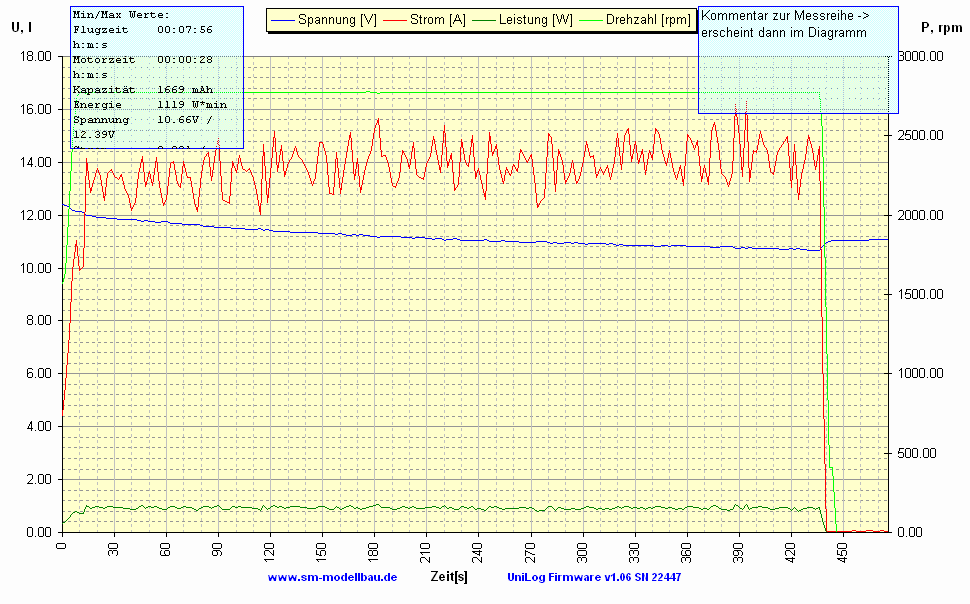Click the red Strom legend line swatch
This screenshot has width=970, height=604.
tap(395, 19)
